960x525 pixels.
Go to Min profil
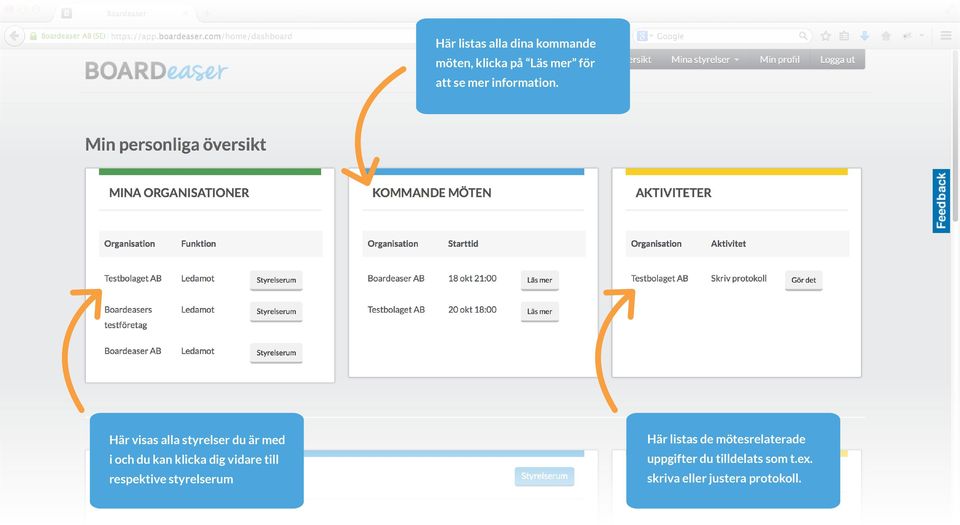[x=779, y=59]
